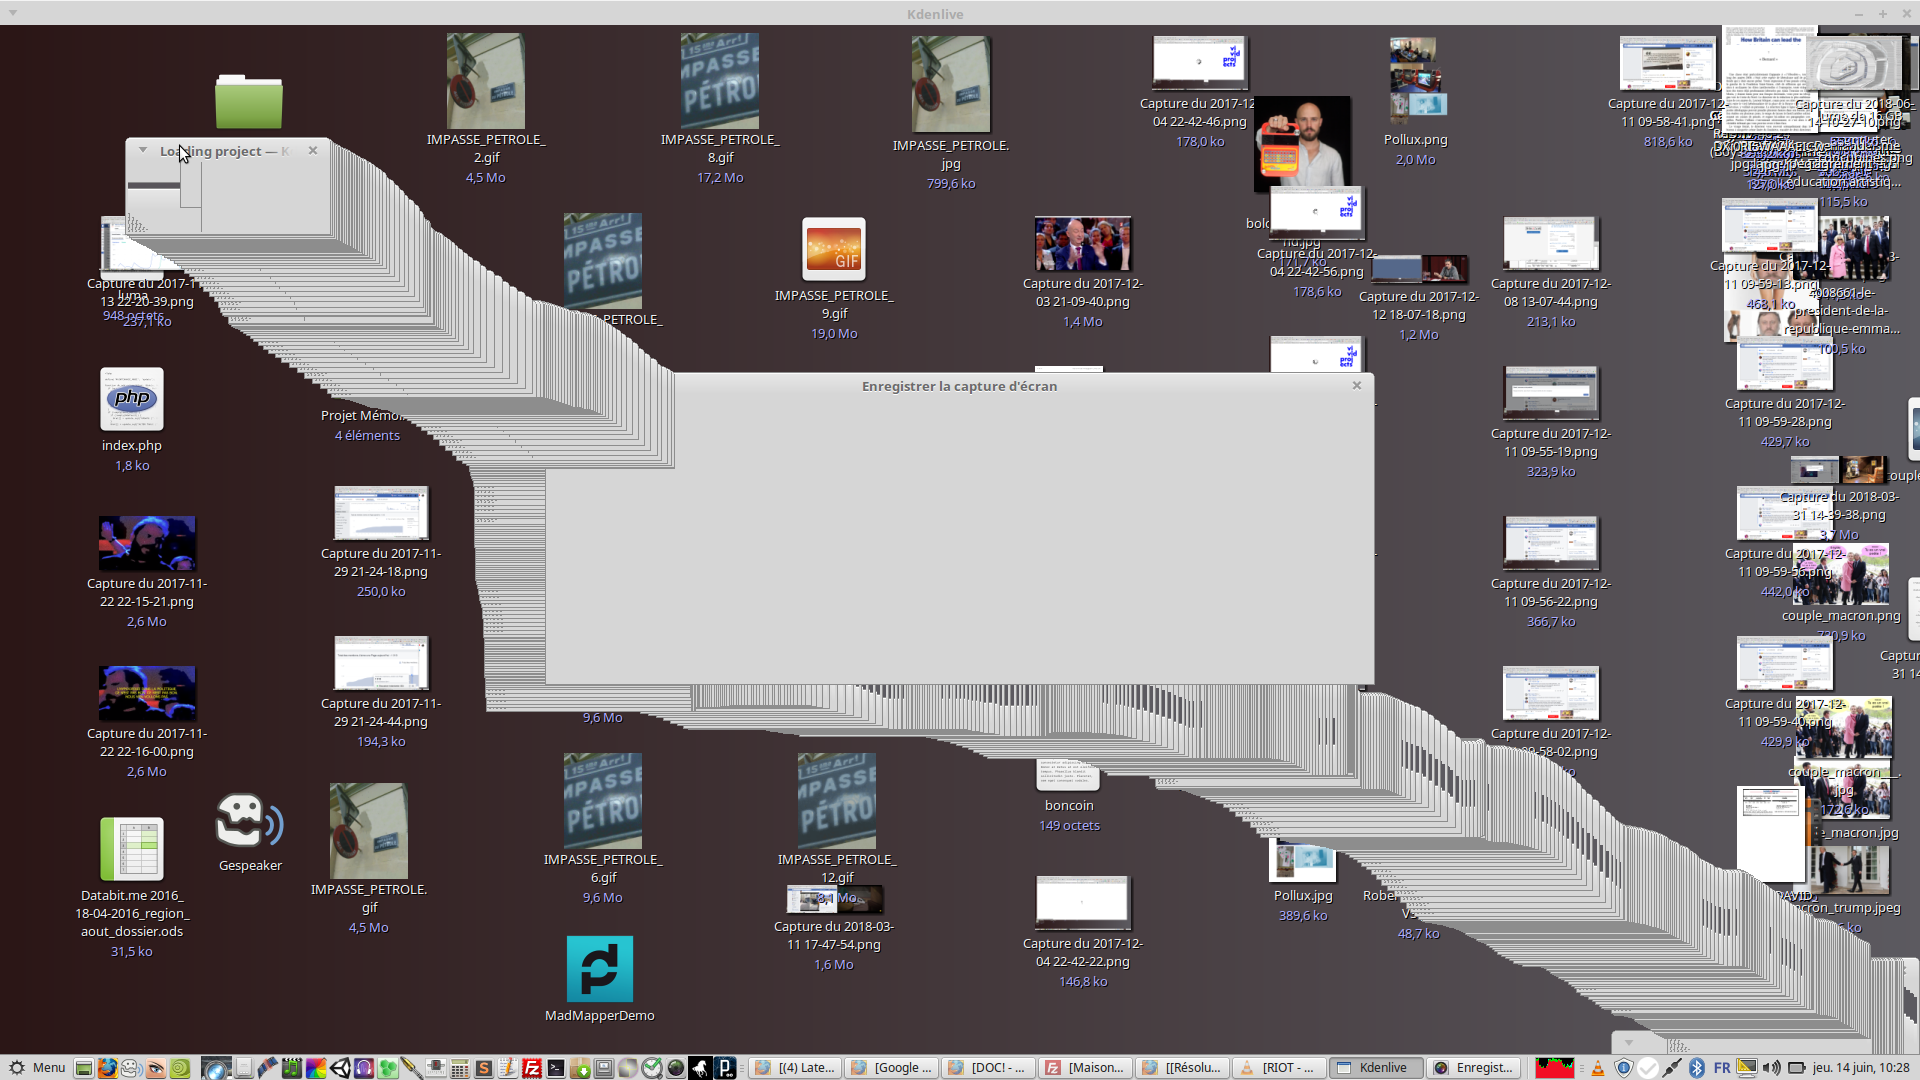Screen dimensions: 1920x1080
Task: Click the Bluetooth tray icon
Action: [x=1696, y=1068]
